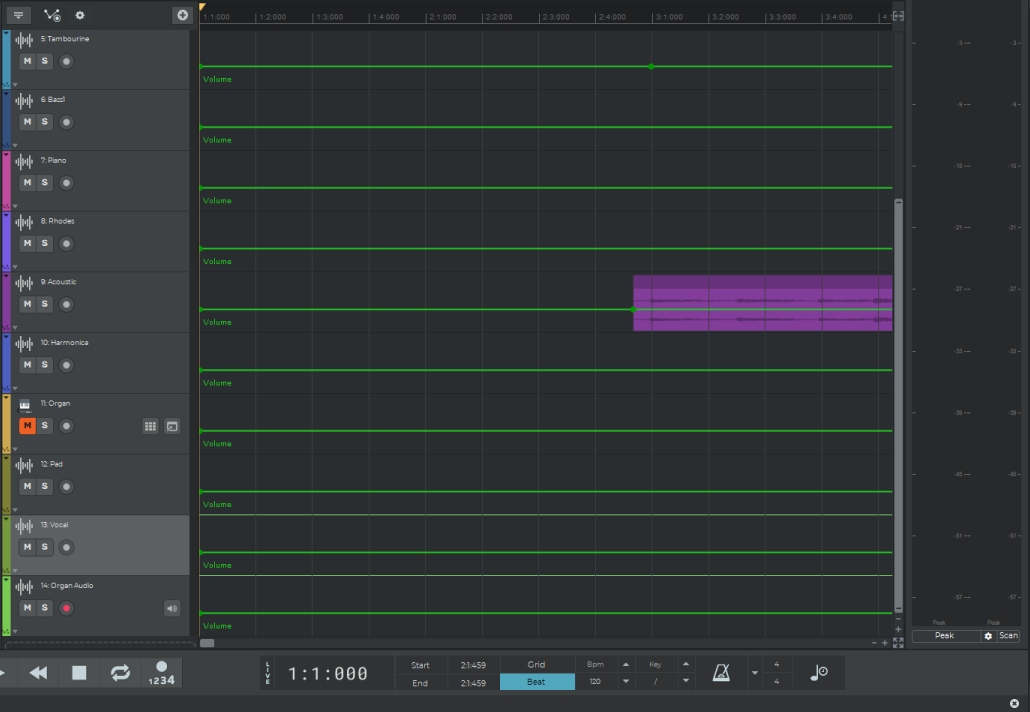Select the Beat snap option
This screenshot has width=1030, height=712.
click(x=537, y=682)
